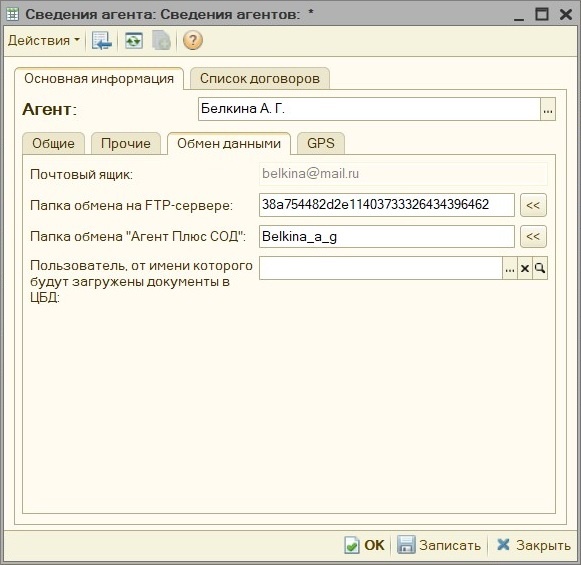Click the green refresh toolbar icon
Viewport: 581px width, 565px height.
pyautogui.click(x=134, y=40)
